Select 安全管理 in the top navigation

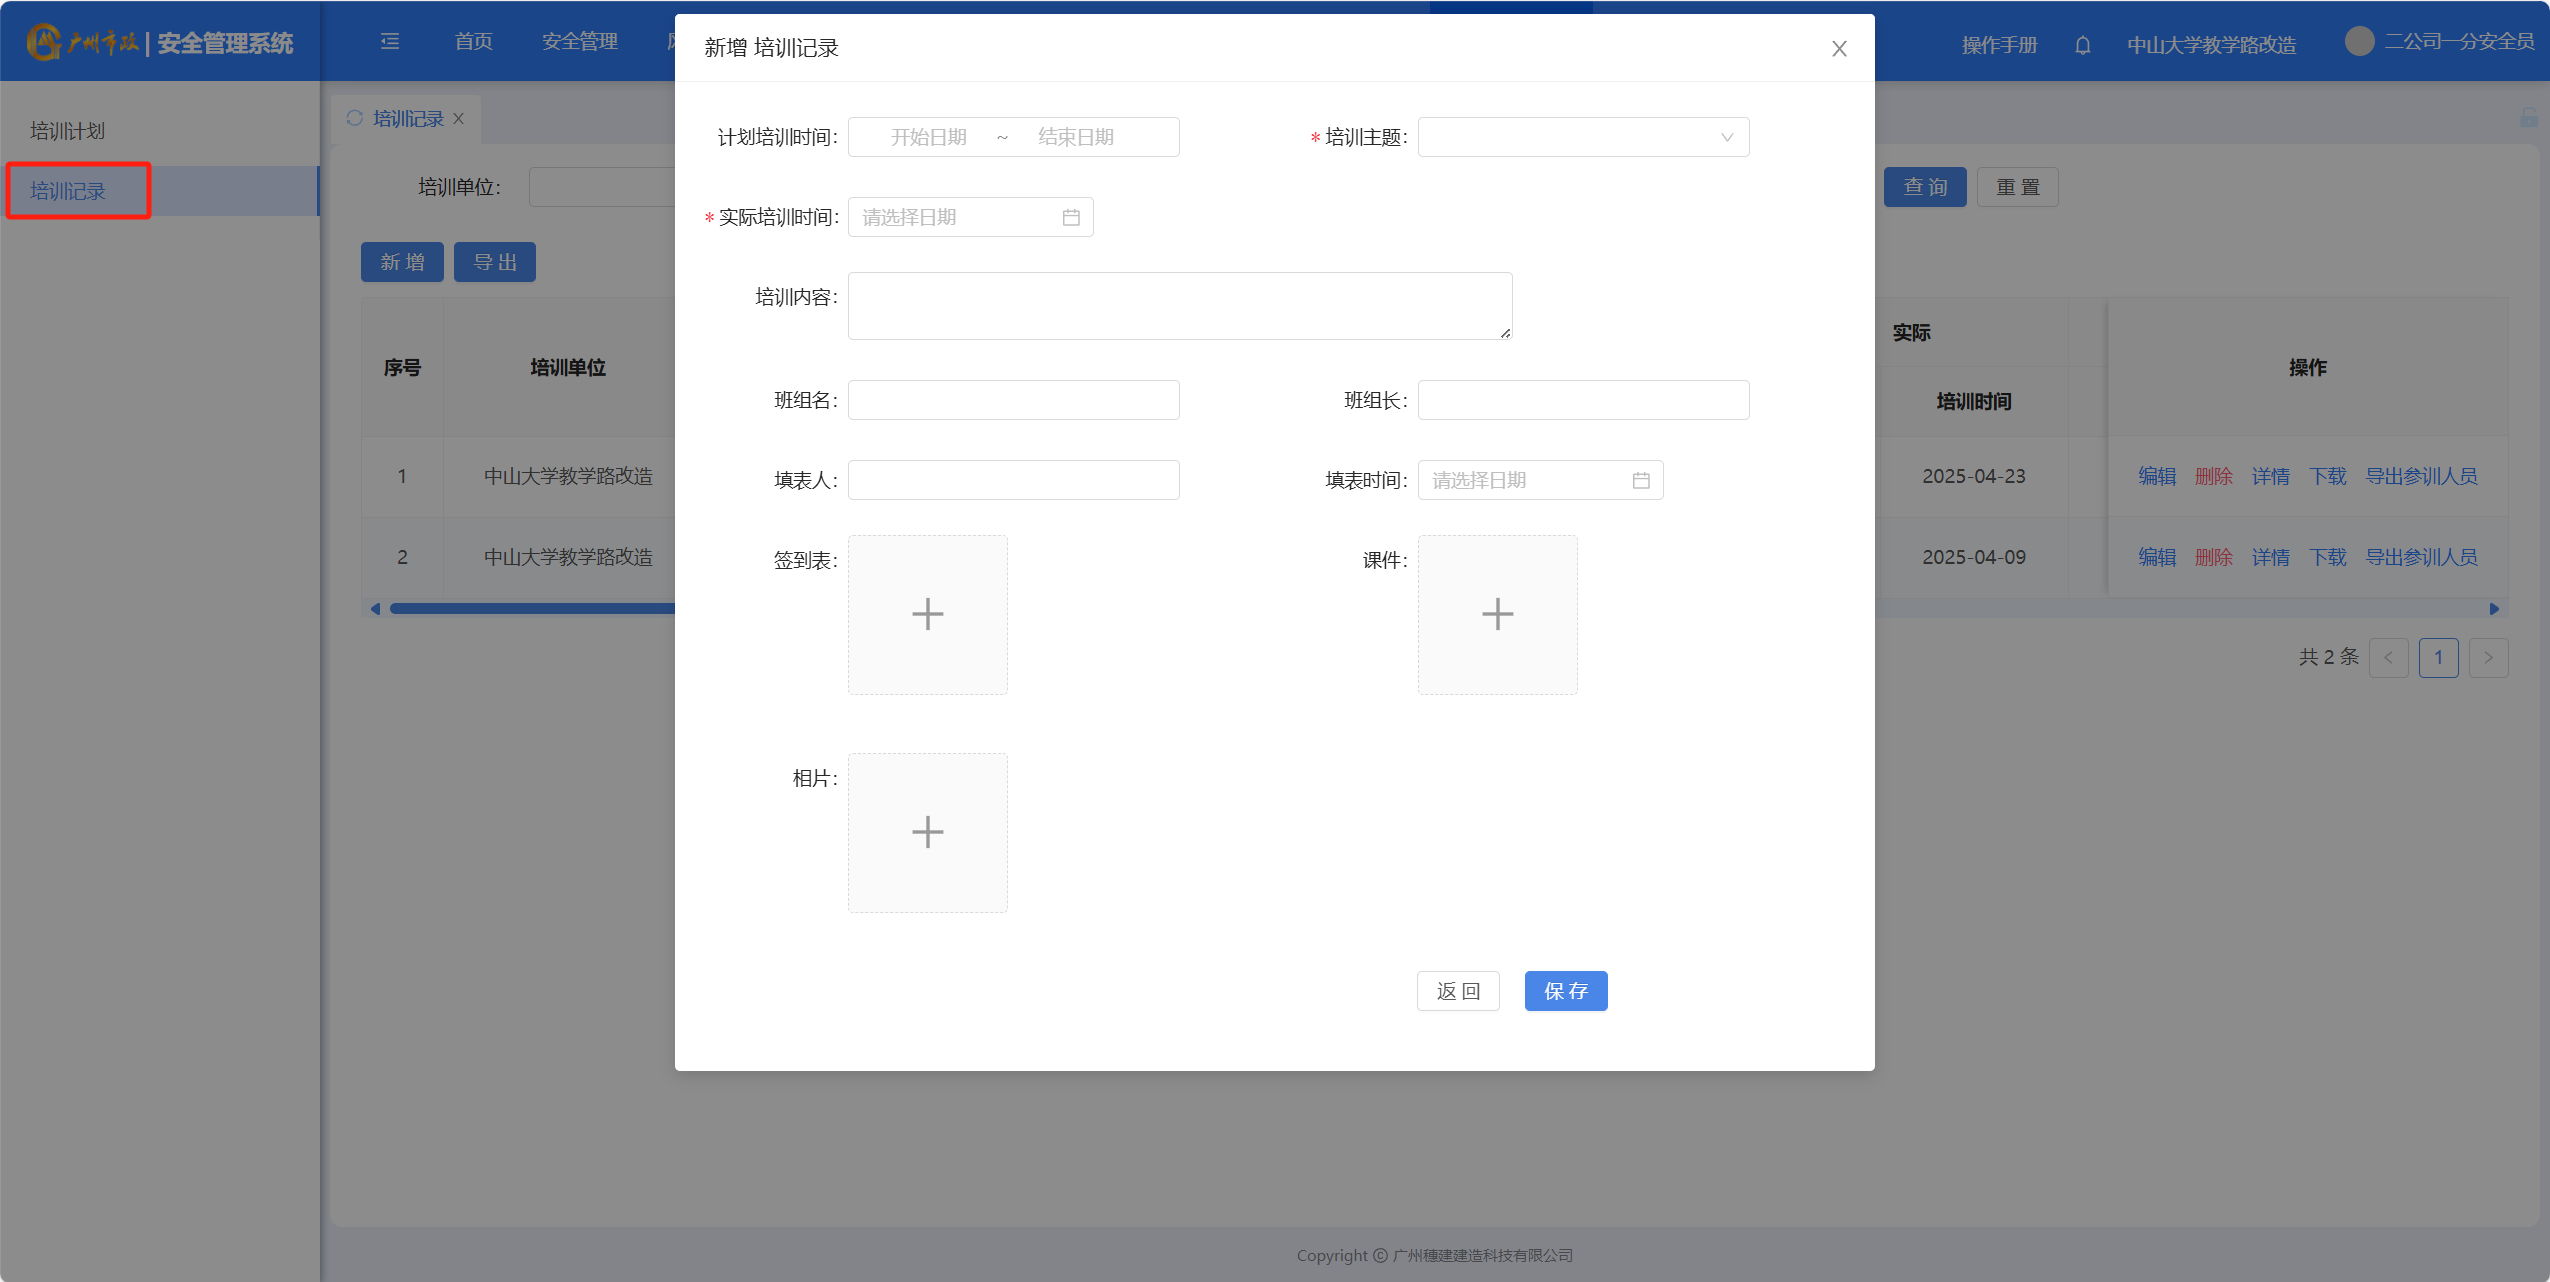pos(579,41)
